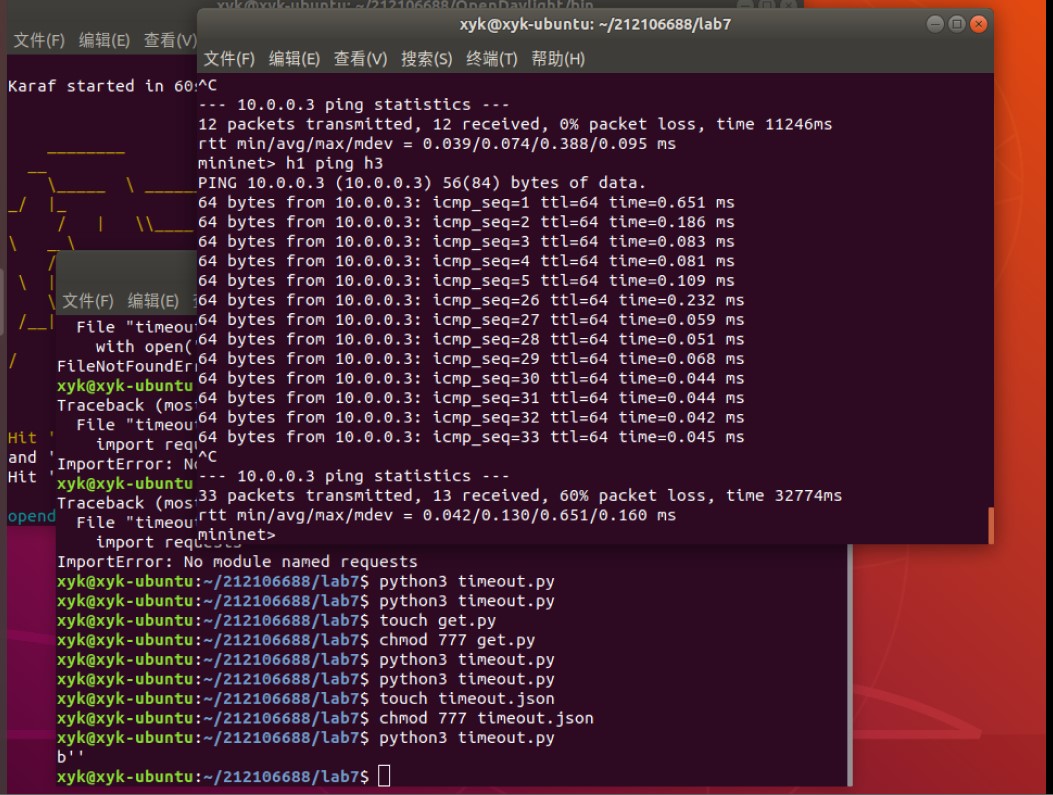Click the icmp_seq=28 time=0.051 ms line

click(471, 338)
